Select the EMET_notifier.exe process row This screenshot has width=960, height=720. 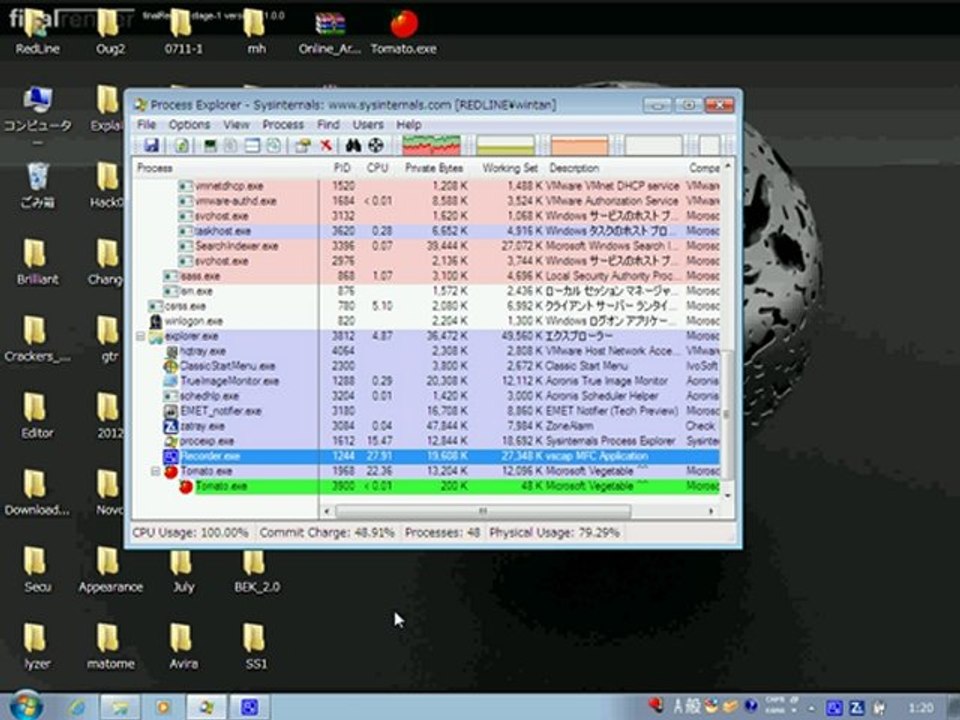(x=426, y=411)
